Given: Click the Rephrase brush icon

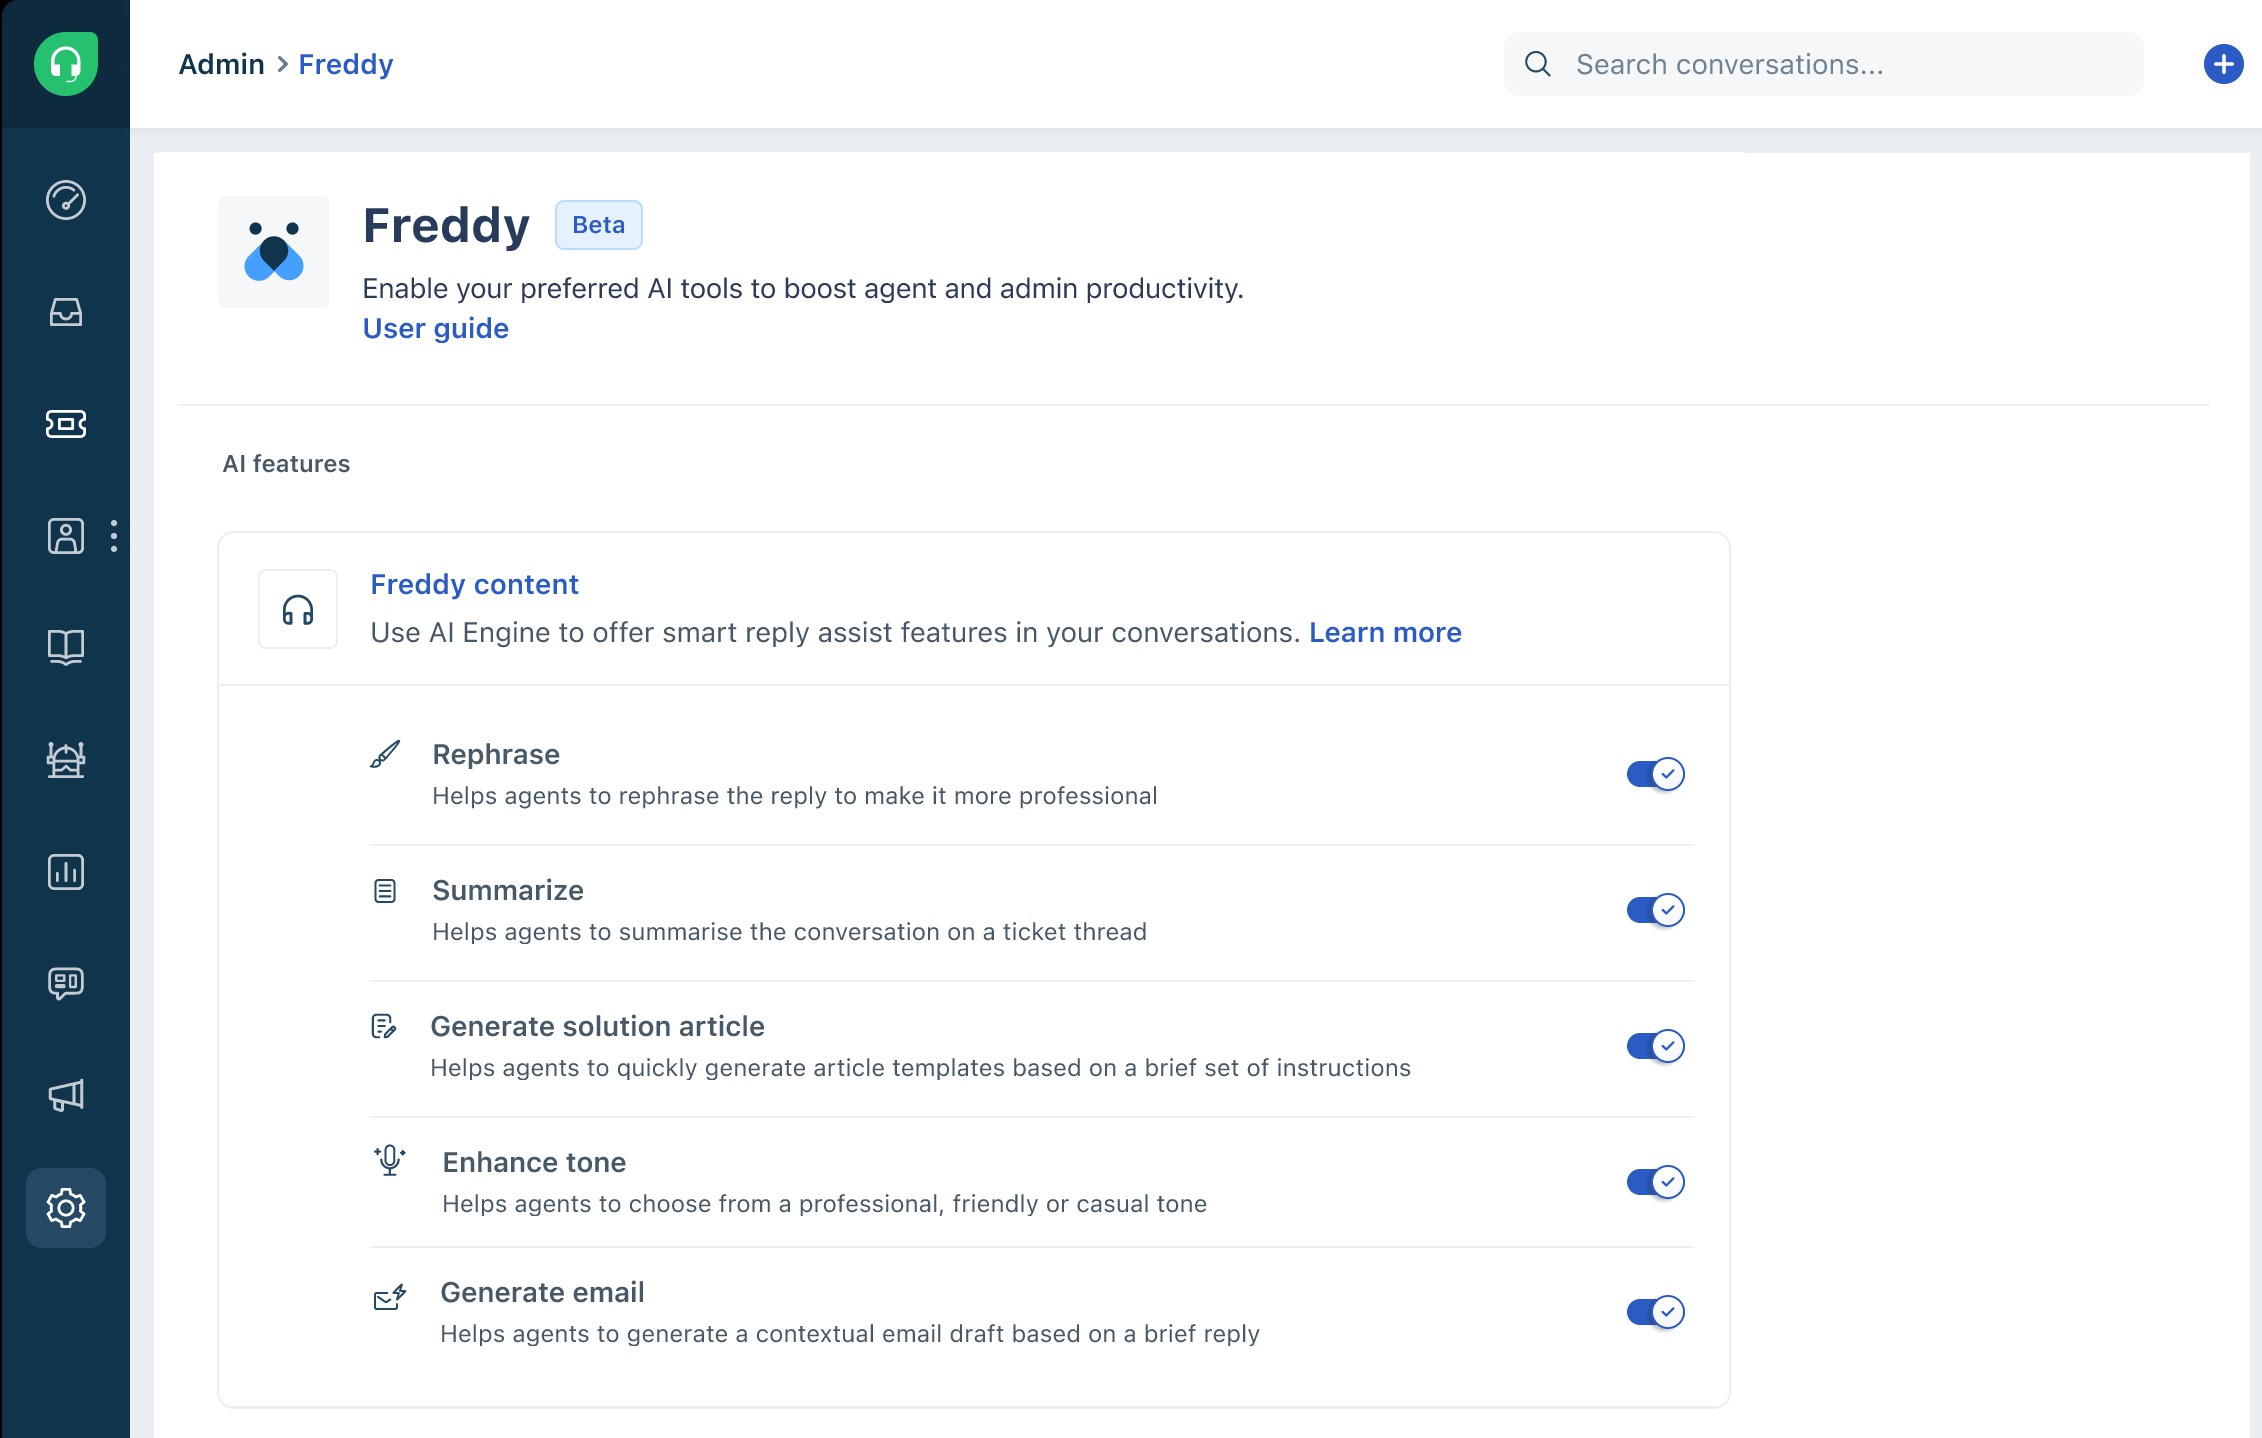Looking at the screenshot, I should point(385,754).
